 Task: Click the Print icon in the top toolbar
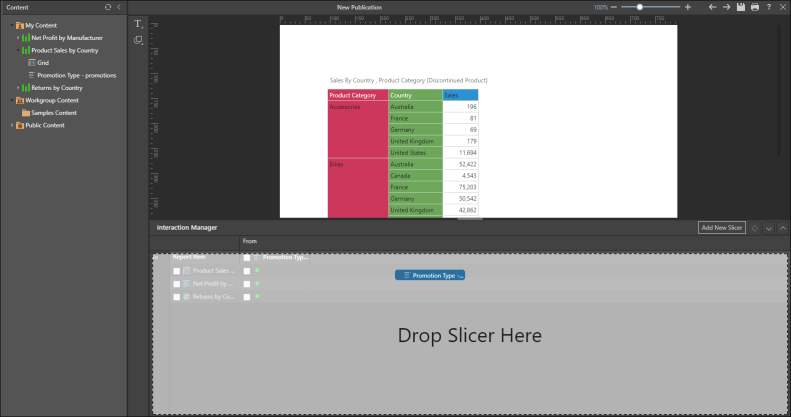tap(754, 7)
